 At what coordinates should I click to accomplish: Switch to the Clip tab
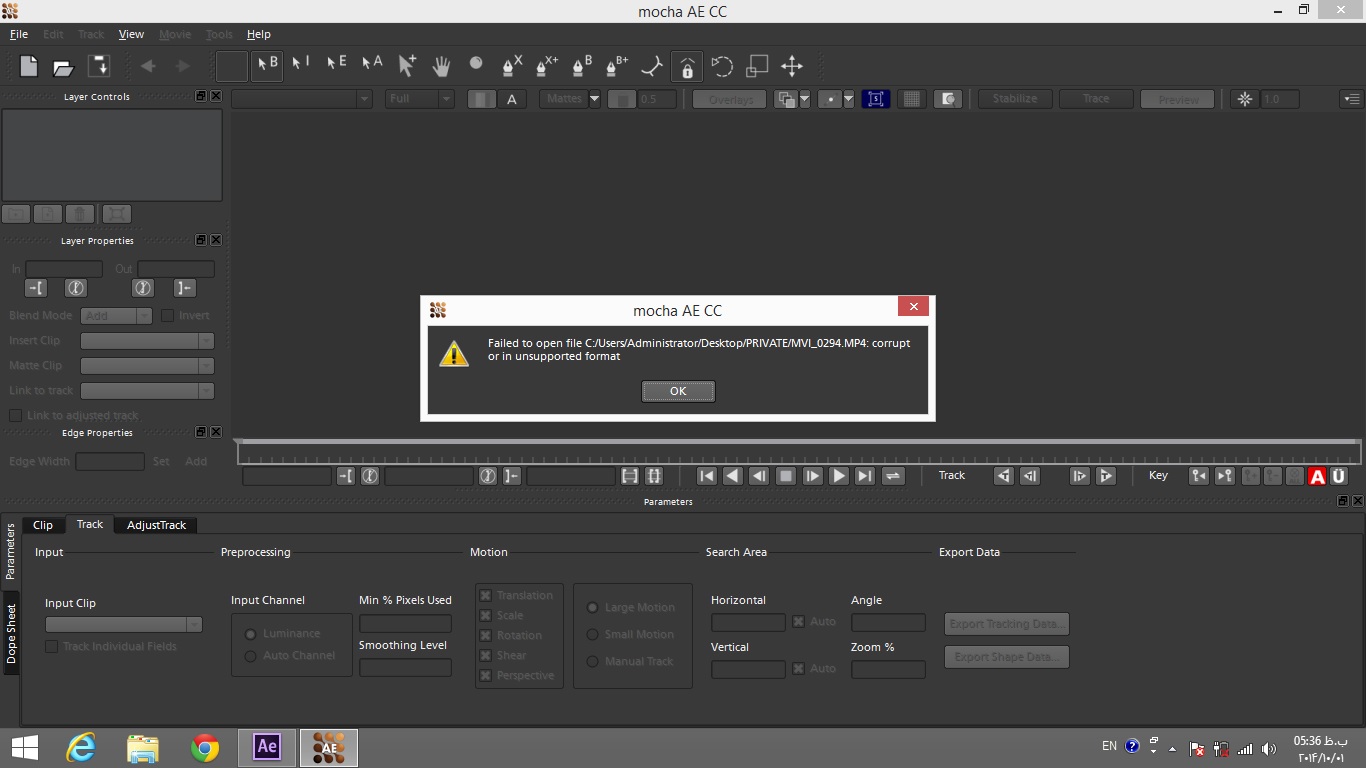point(43,525)
